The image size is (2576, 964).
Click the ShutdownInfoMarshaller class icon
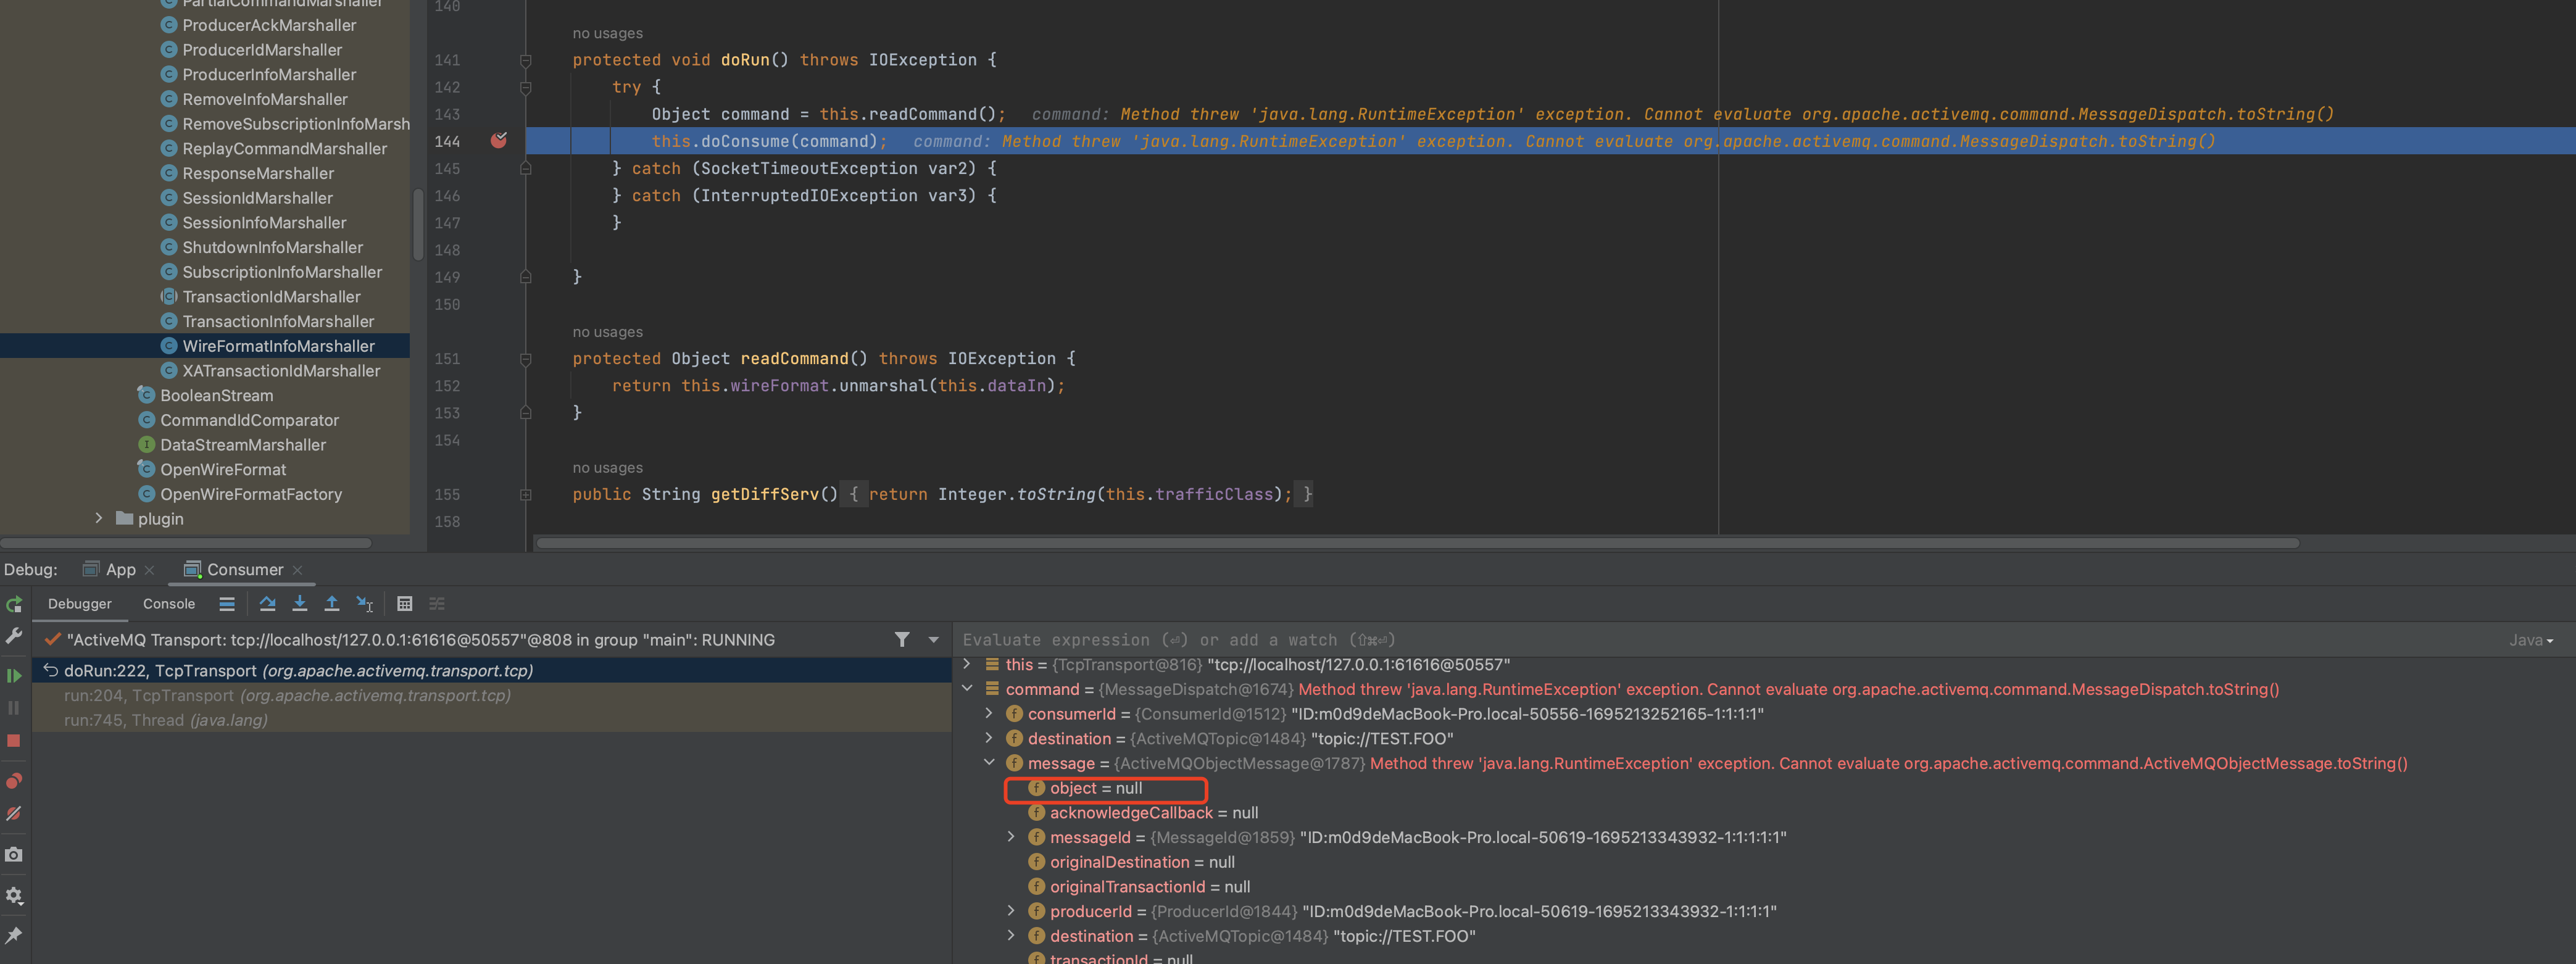pyautogui.click(x=169, y=247)
